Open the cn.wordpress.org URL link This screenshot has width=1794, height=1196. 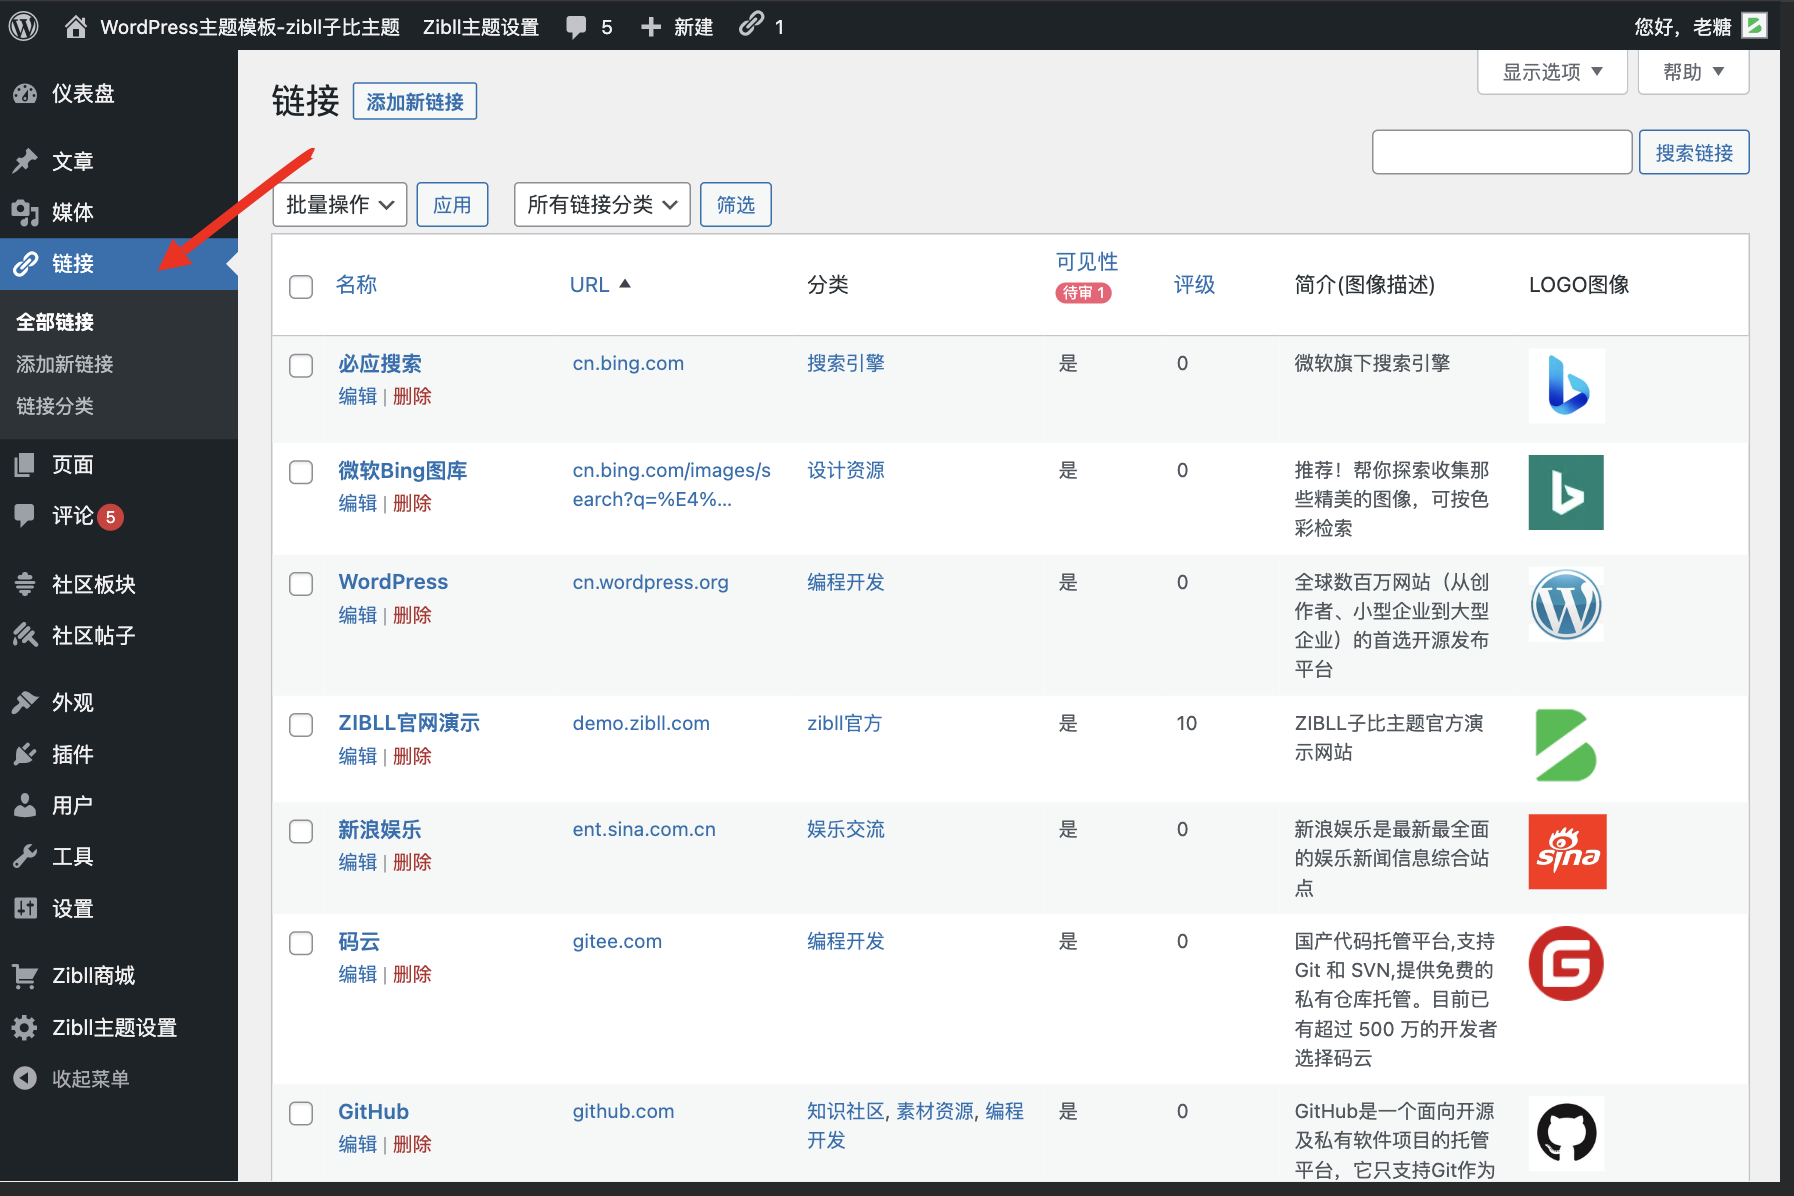[x=650, y=582]
